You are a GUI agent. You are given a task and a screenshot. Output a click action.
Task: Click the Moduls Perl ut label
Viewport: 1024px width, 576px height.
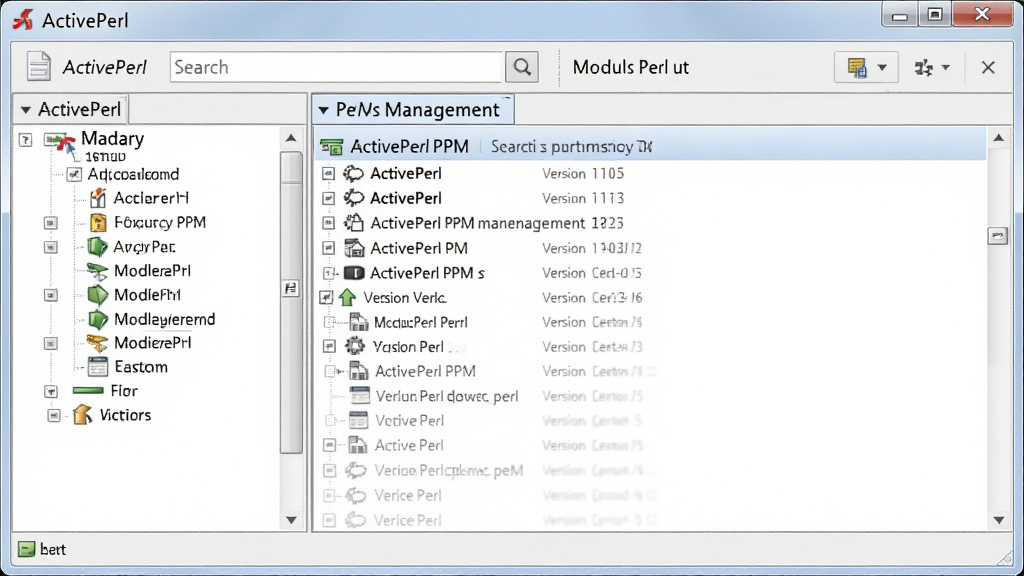630,67
